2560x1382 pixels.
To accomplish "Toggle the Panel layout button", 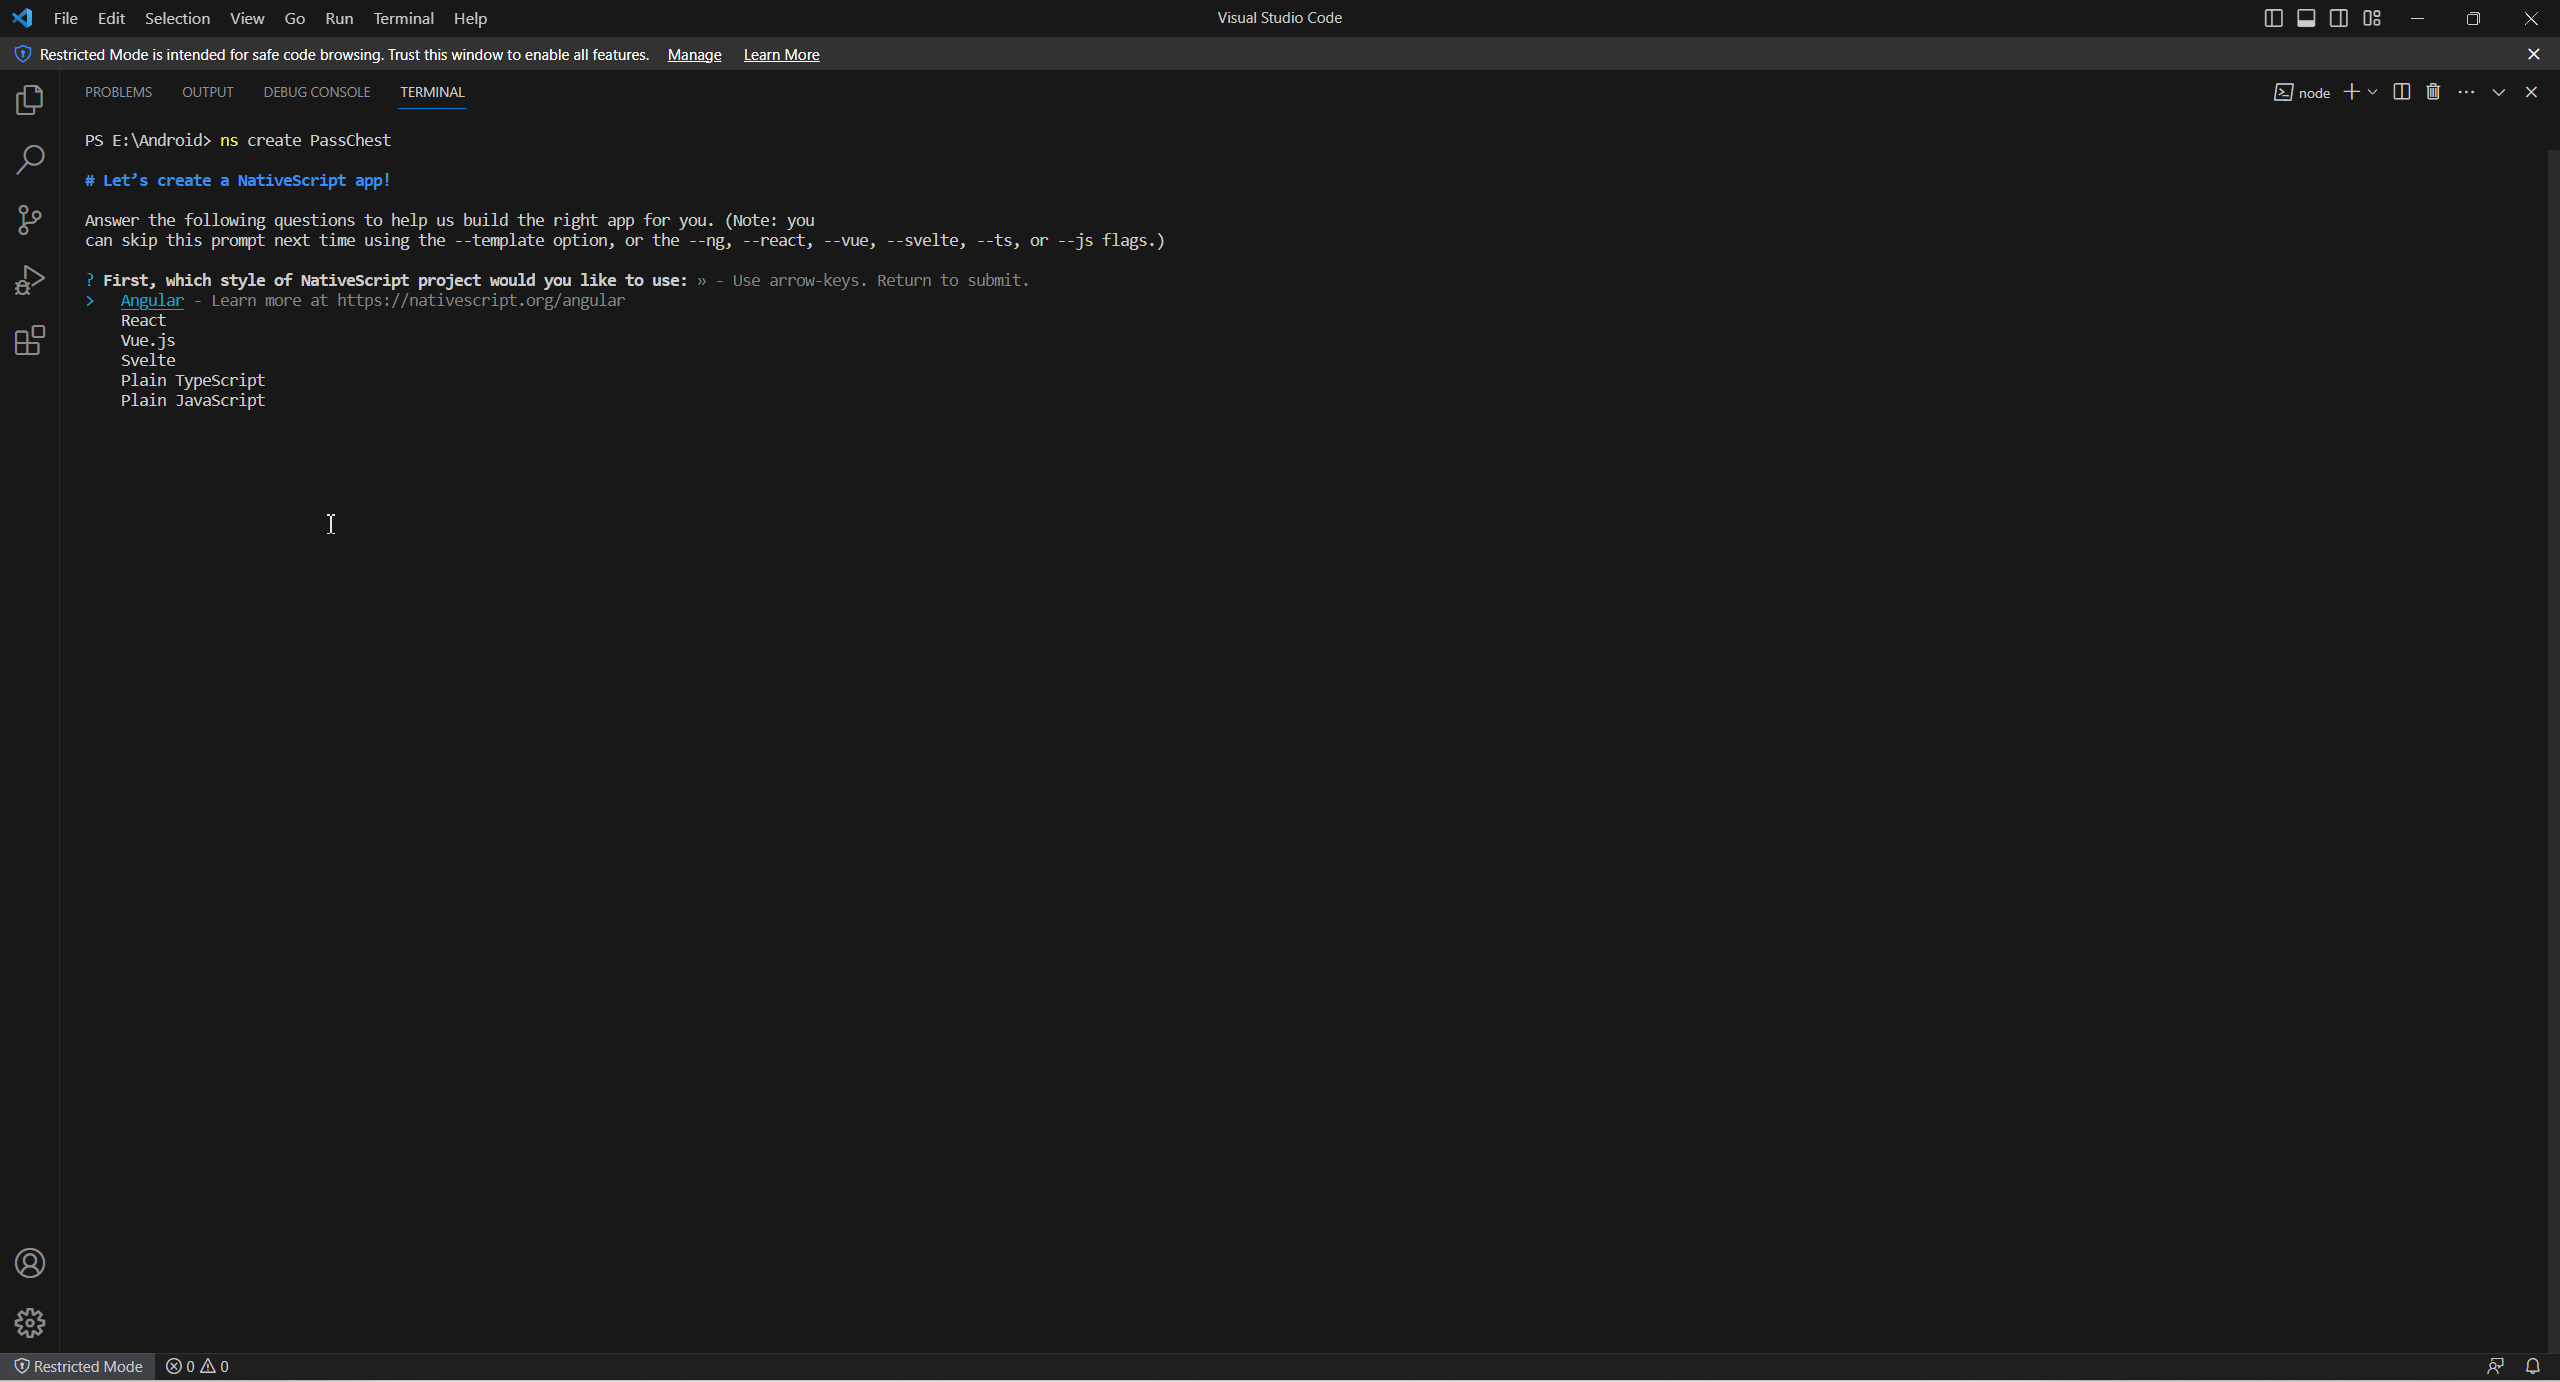I will (x=2306, y=18).
